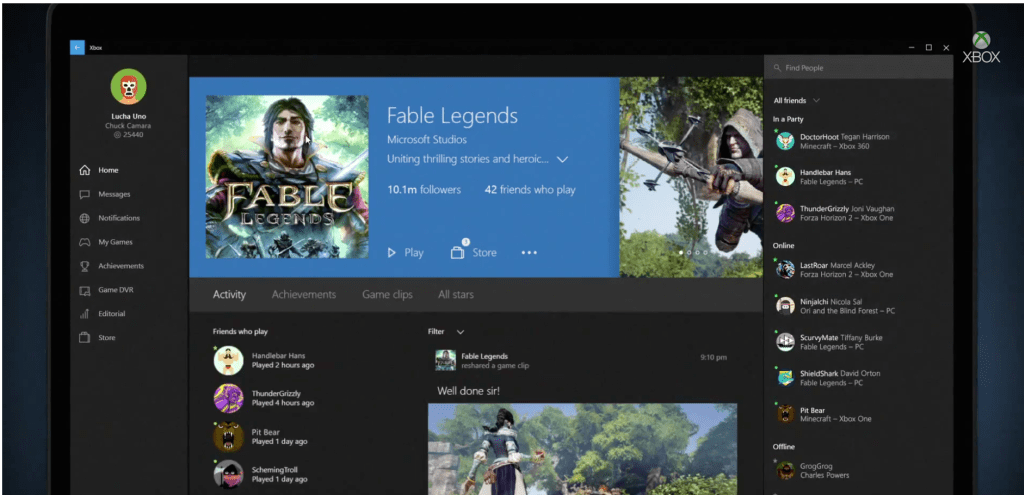
Task: Open Microsoft Studios publisher link
Action: 426,140
